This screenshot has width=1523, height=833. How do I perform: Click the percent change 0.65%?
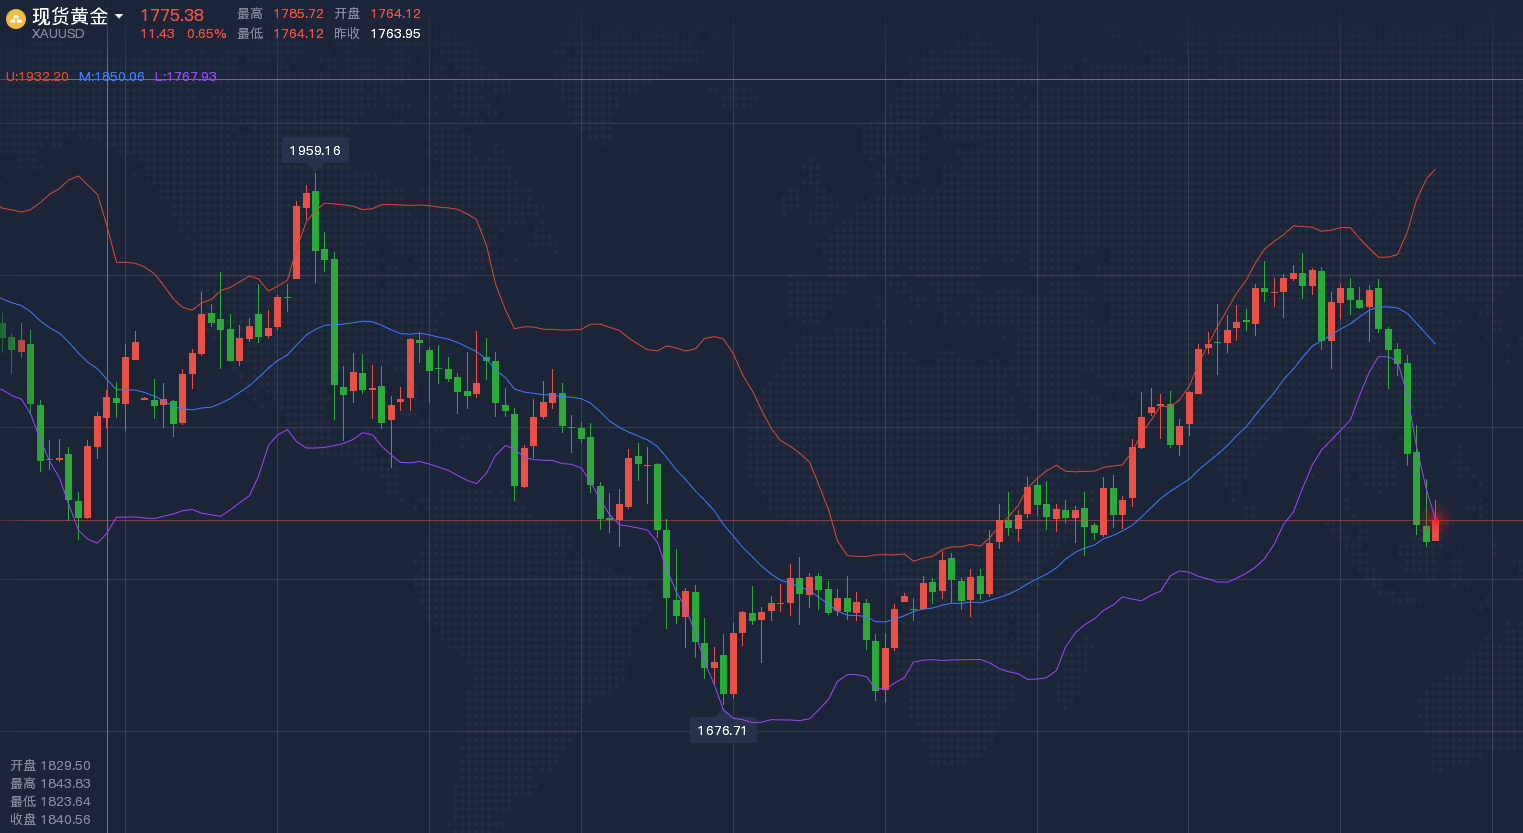pos(207,34)
